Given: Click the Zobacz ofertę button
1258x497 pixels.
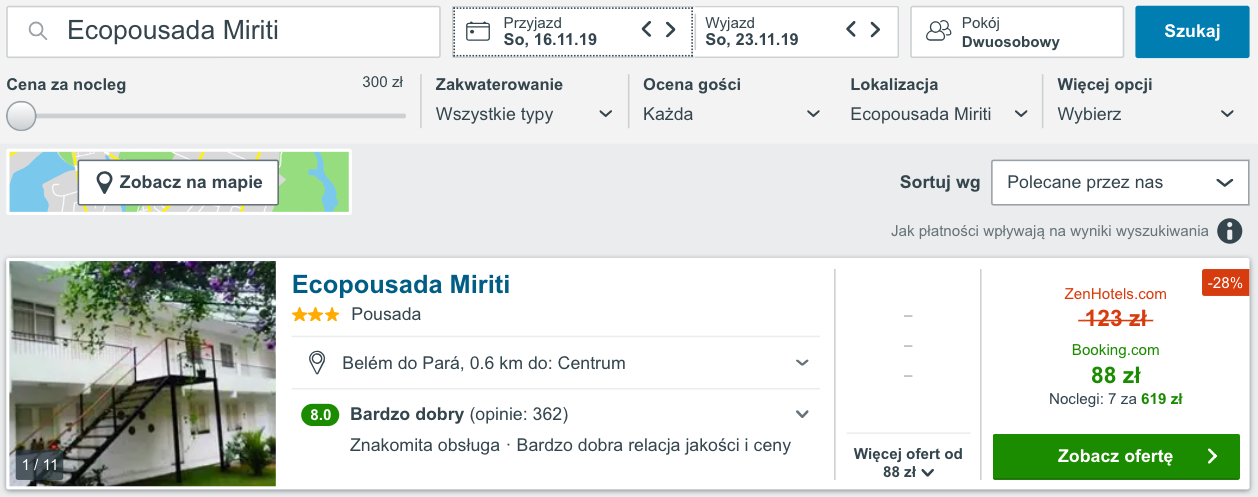Looking at the screenshot, I should (1116, 456).
